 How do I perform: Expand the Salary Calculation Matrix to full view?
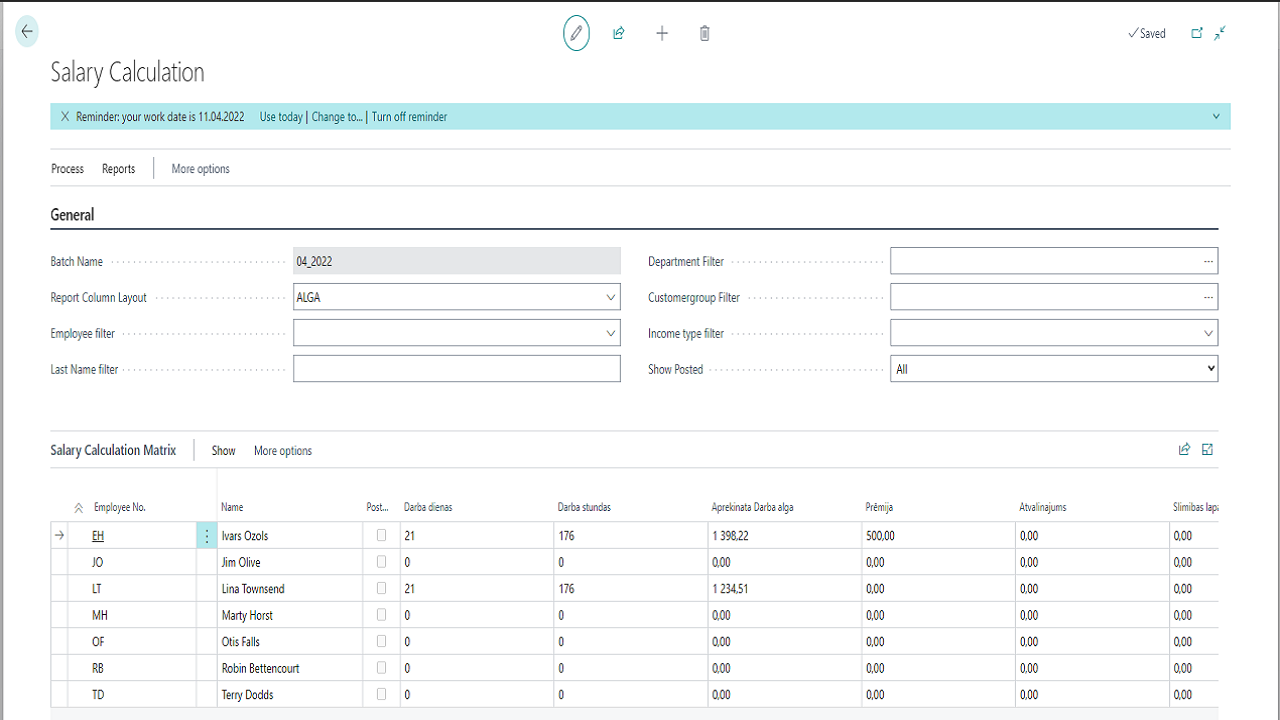point(1208,450)
